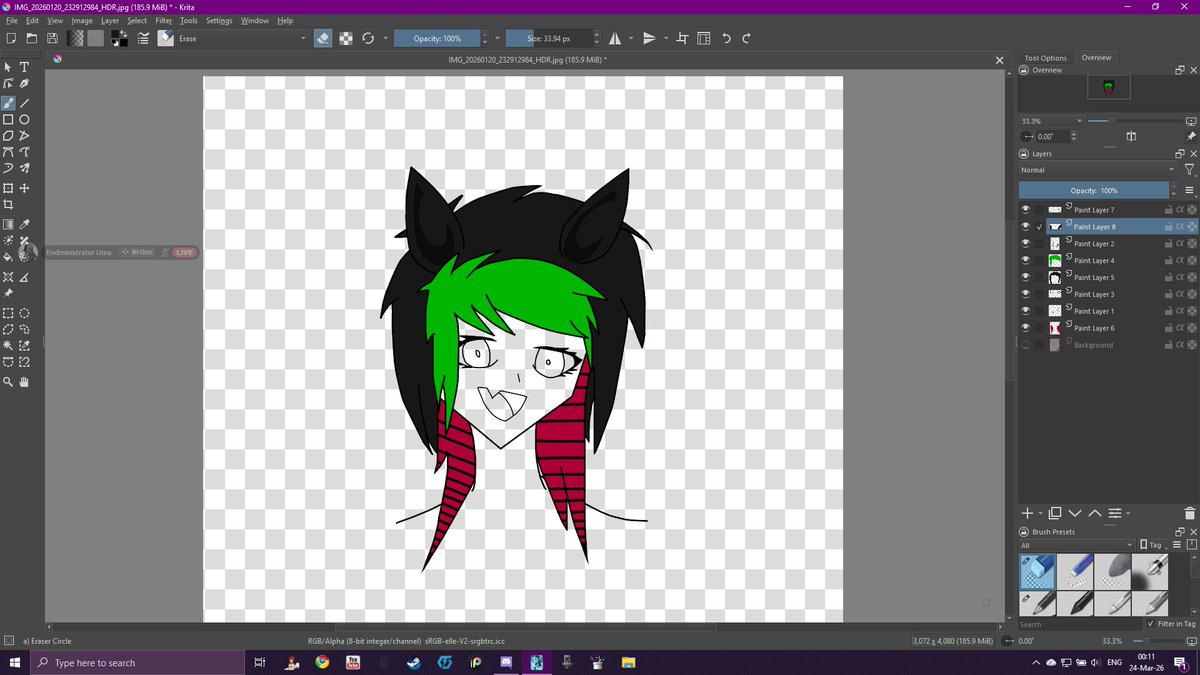This screenshot has width=1200, height=675.
Task: Select the Rectangular Selection tool
Action: coord(8,313)
